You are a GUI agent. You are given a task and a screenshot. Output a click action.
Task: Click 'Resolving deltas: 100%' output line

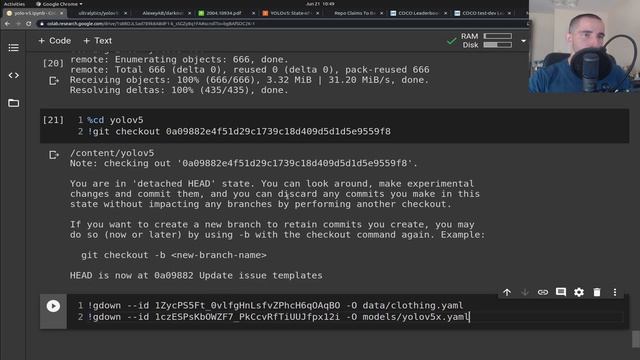pos(179,90)
